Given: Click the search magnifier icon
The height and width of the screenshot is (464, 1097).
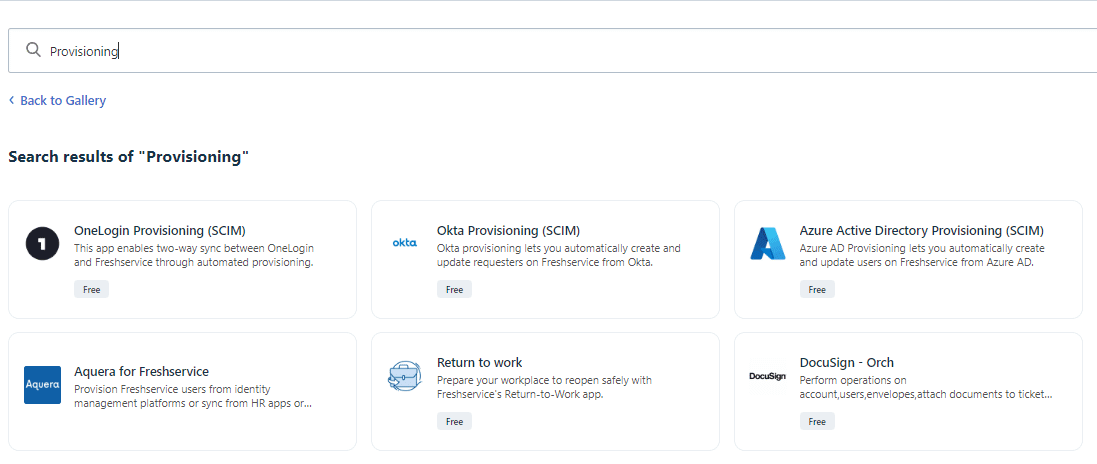Looking at the screenshot, I should coord(33,50).
